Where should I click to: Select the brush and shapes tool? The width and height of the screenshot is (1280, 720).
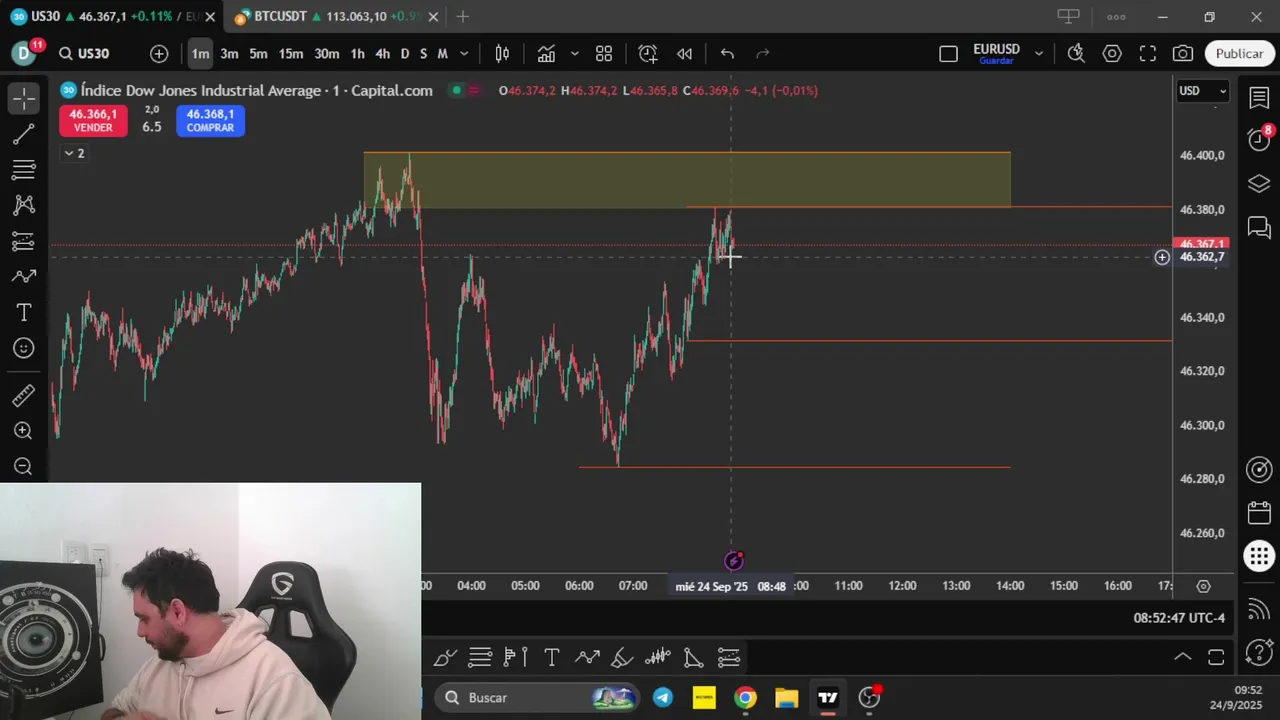click(x=24, y=277)
